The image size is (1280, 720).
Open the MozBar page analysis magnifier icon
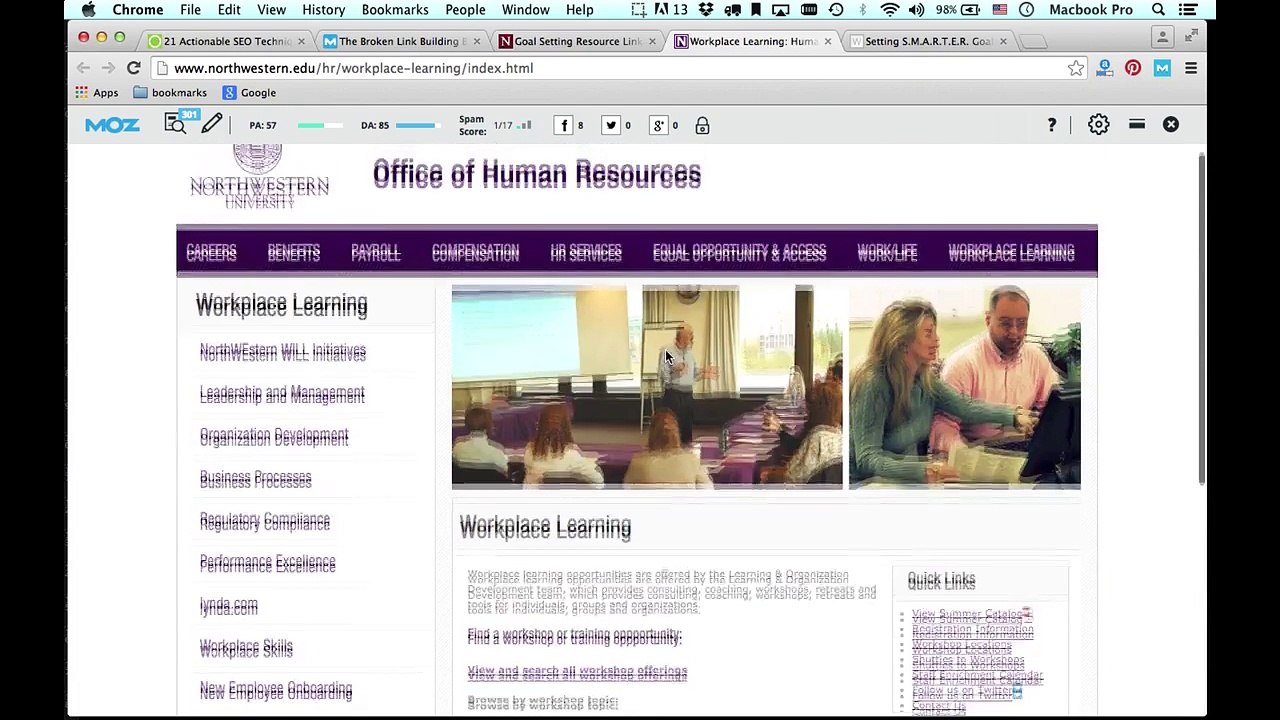175,125
